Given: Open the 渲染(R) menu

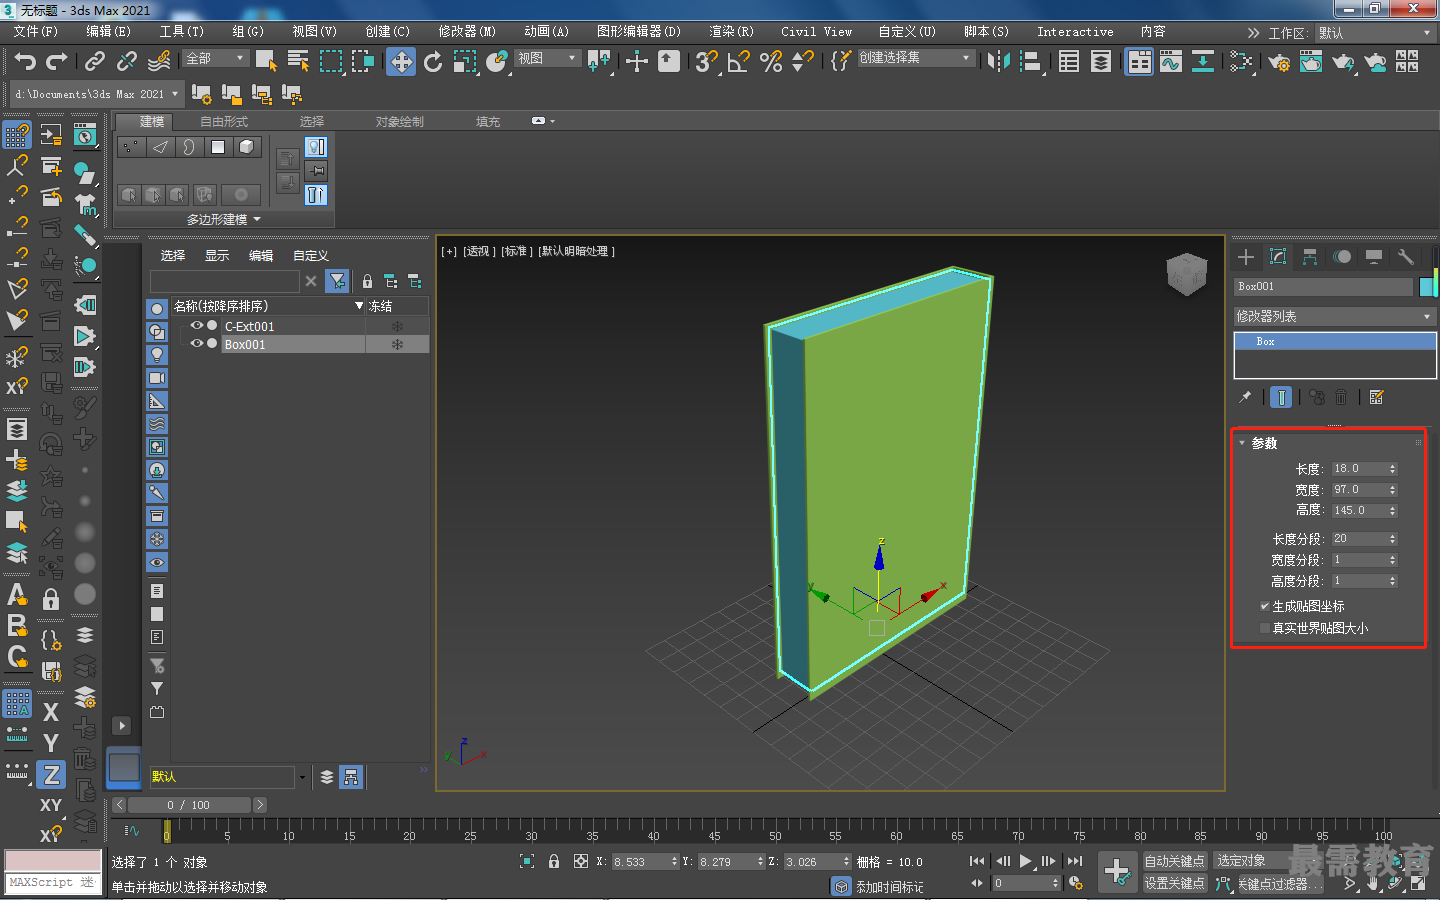Looking at the screenshot, I should 731,32.
